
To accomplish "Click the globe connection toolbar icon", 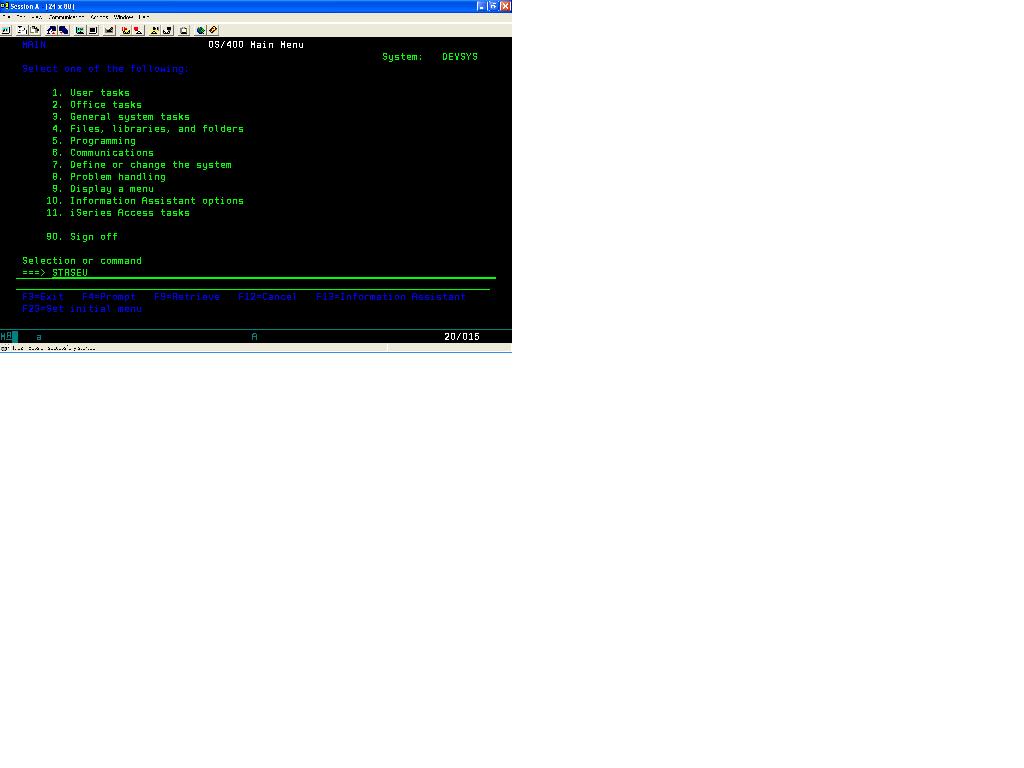I will coord(200,30).
